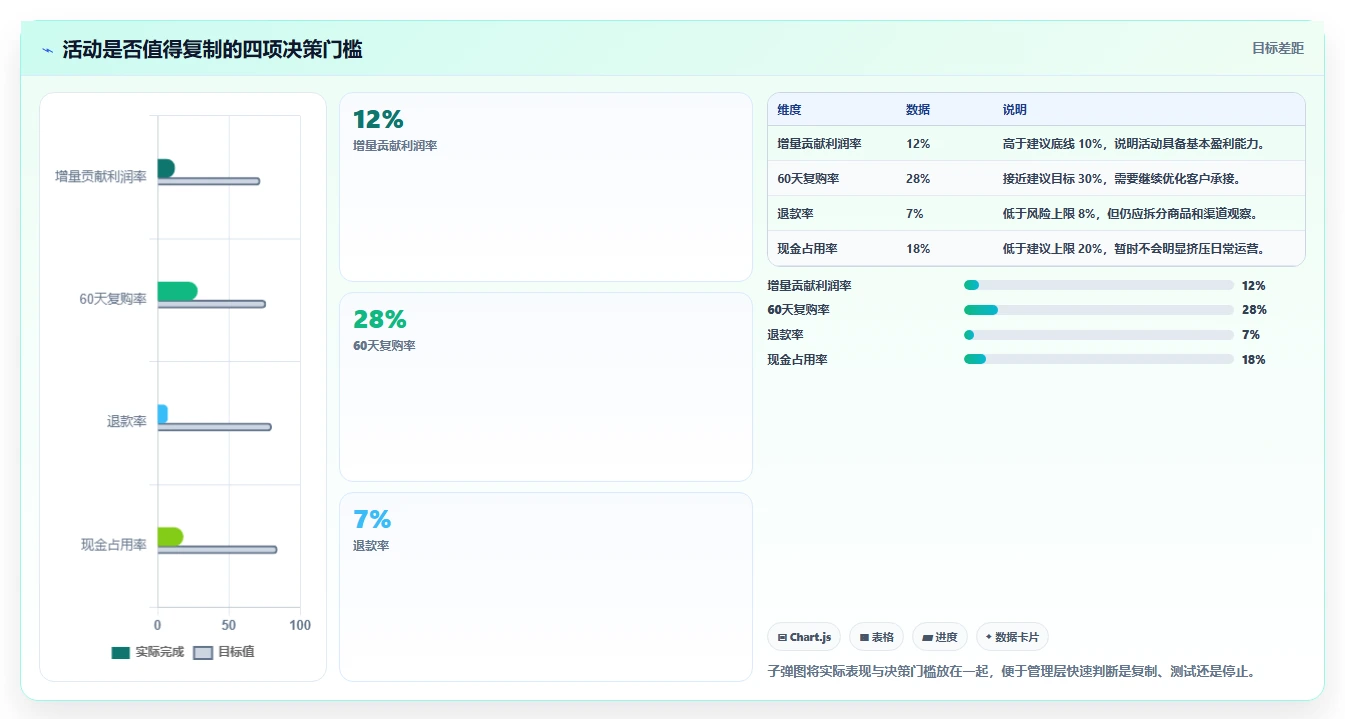Screen dimensions: 1345x719
Task: Select the 60天复购率 table row cell
Action: [808, 179]
